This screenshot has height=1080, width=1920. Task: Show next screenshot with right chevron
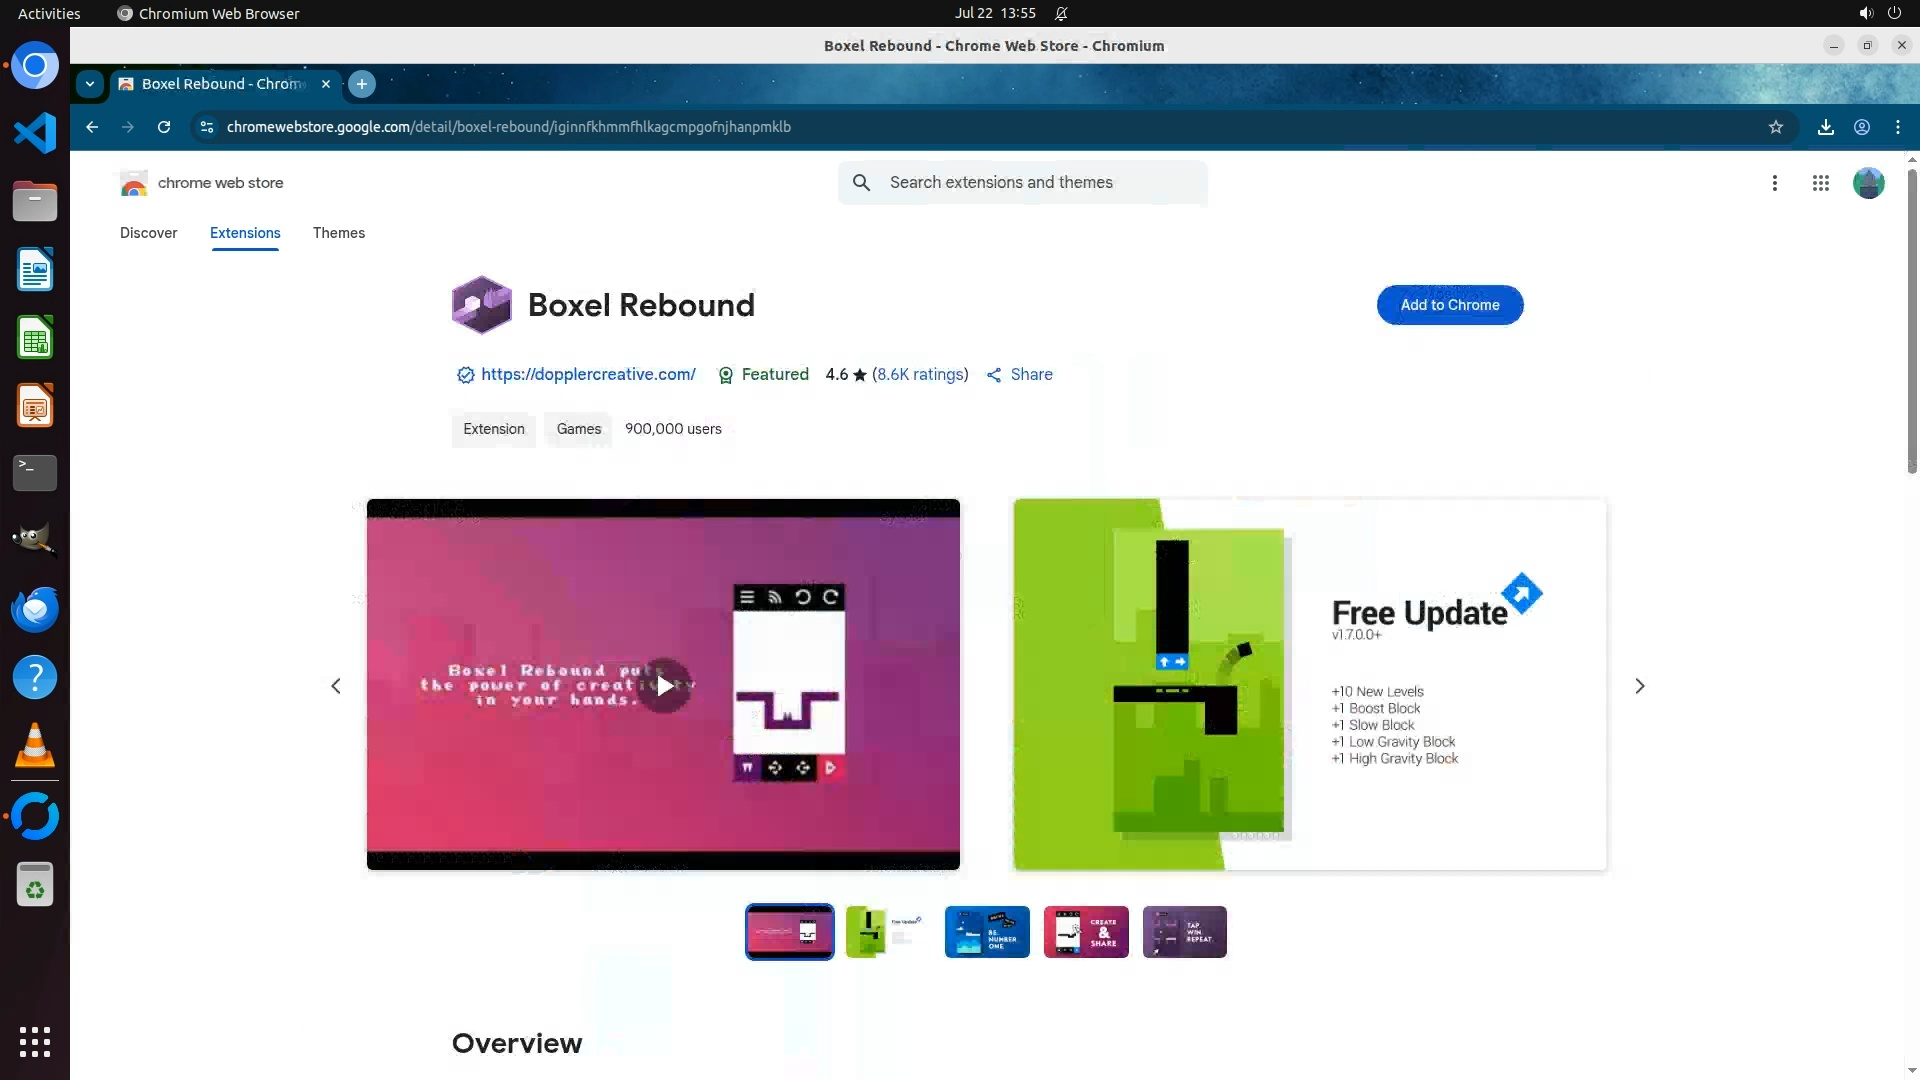1639,686
